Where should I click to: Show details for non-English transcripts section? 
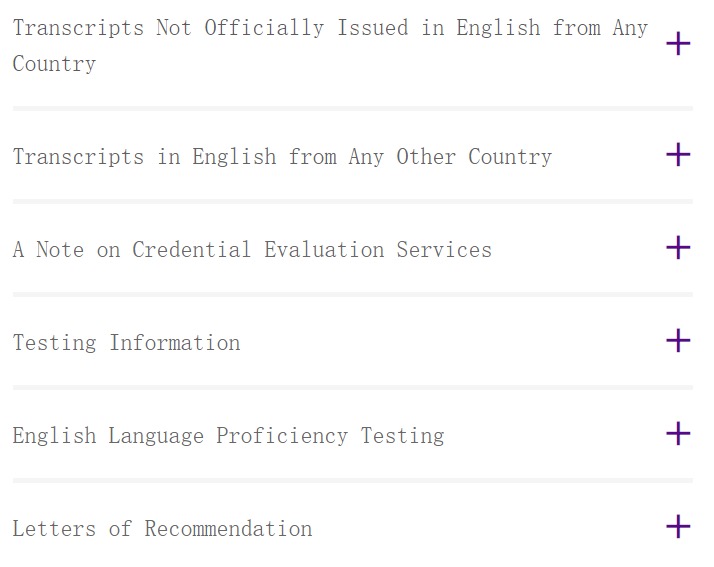click(x=678, y=44)
